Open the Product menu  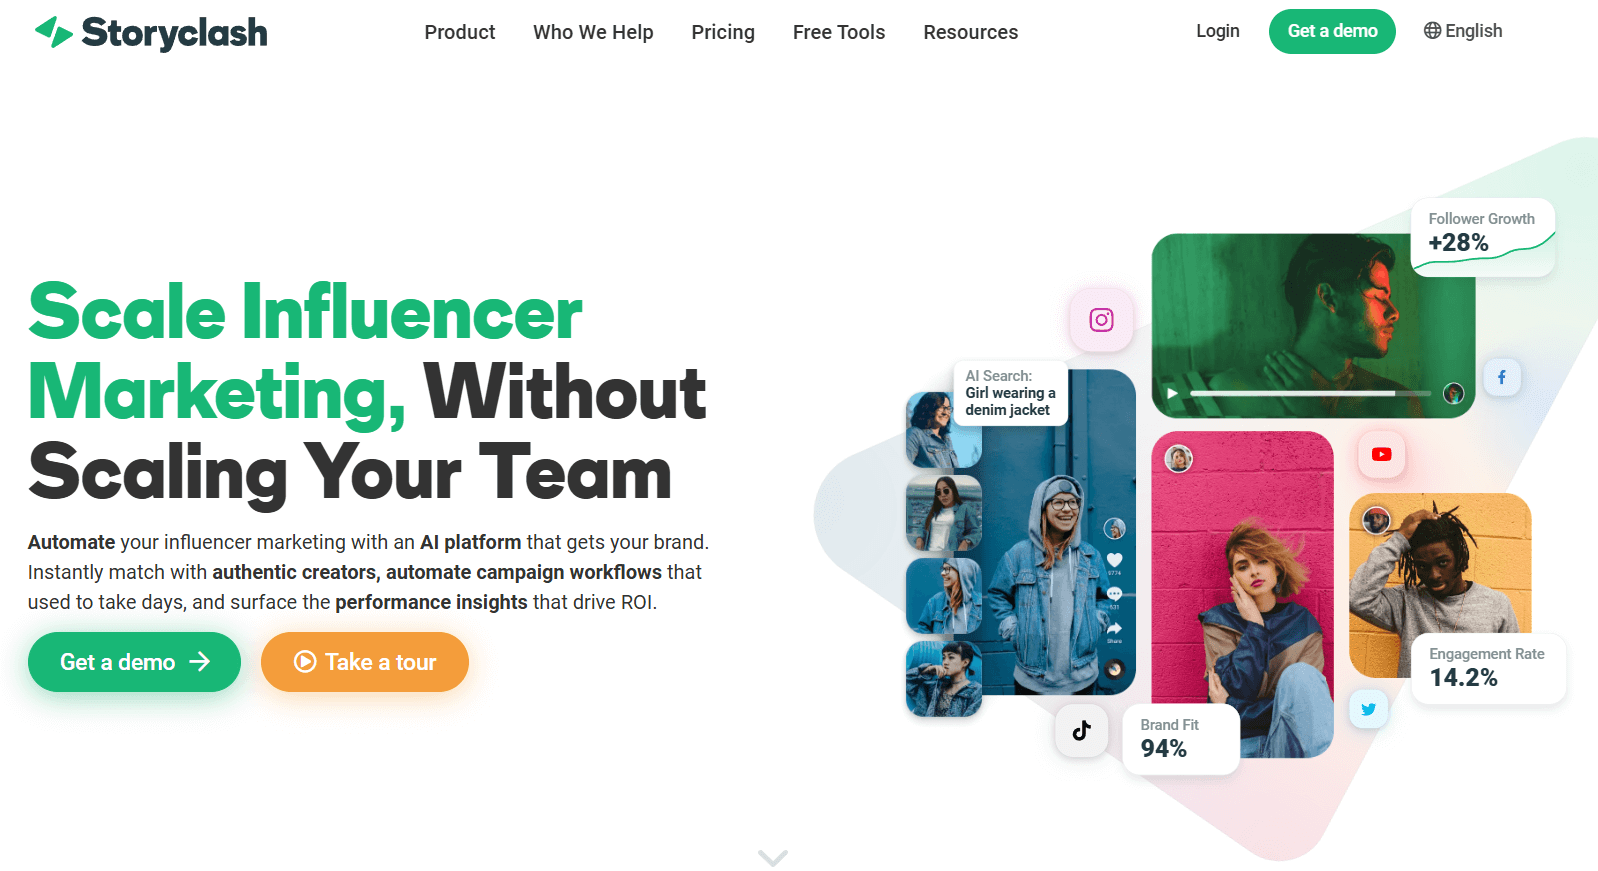click(x=460, y=32)
